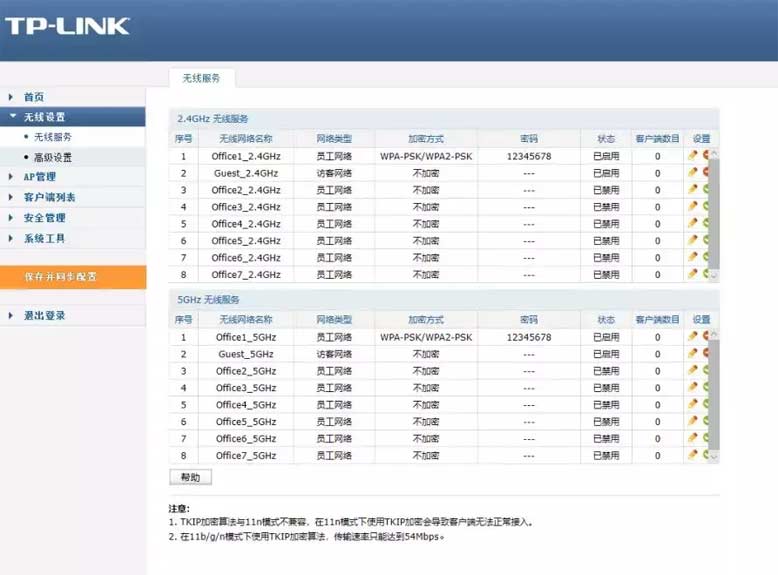The width and height of the screenshot is (778, 575).
Task: Click the pencil icon for Guest_5GHz
Action: [x=693, y=353]
